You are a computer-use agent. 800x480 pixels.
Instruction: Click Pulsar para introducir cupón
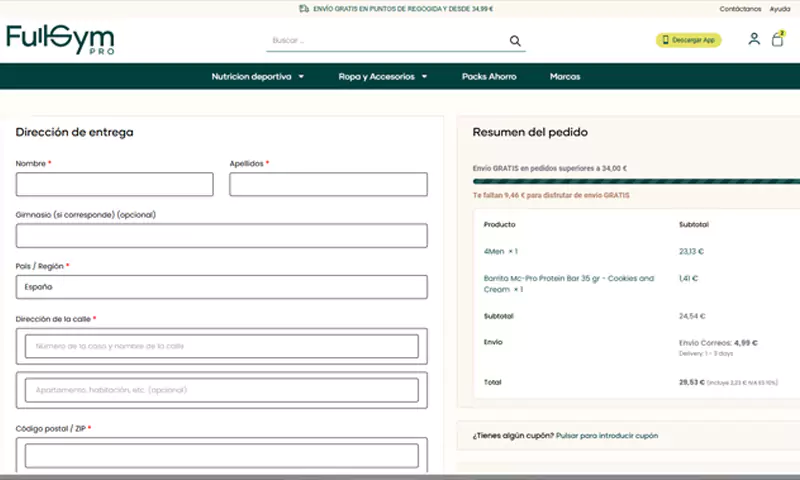(607, 436)
